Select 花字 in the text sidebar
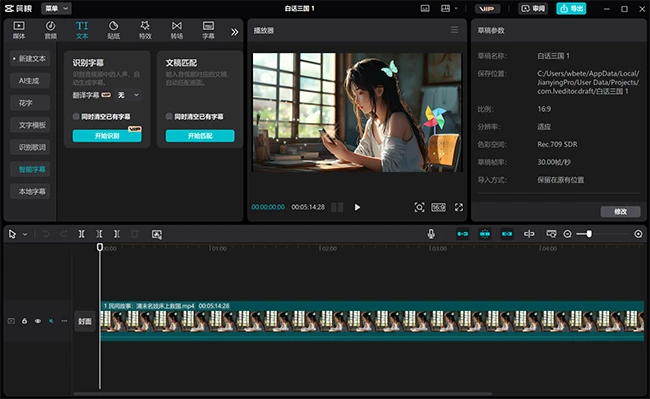 tap(30, 103)
